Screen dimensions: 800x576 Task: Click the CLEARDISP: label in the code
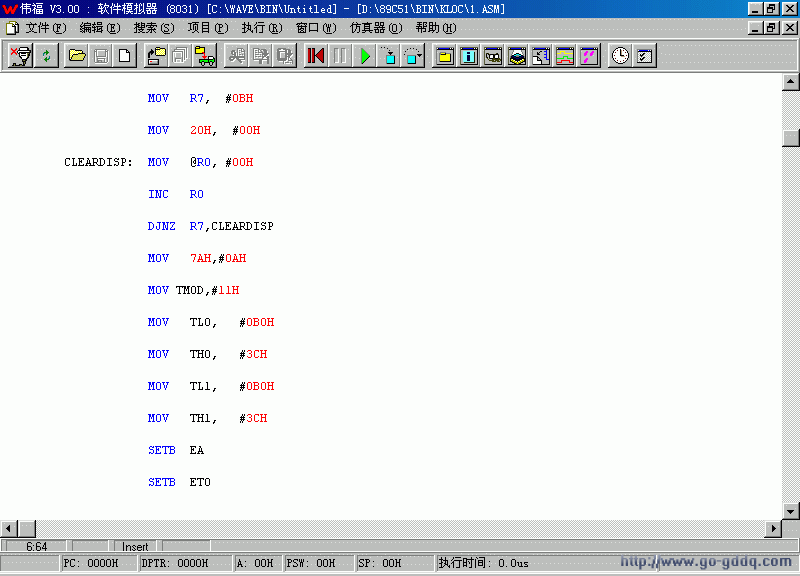click(x=98, y=162)
